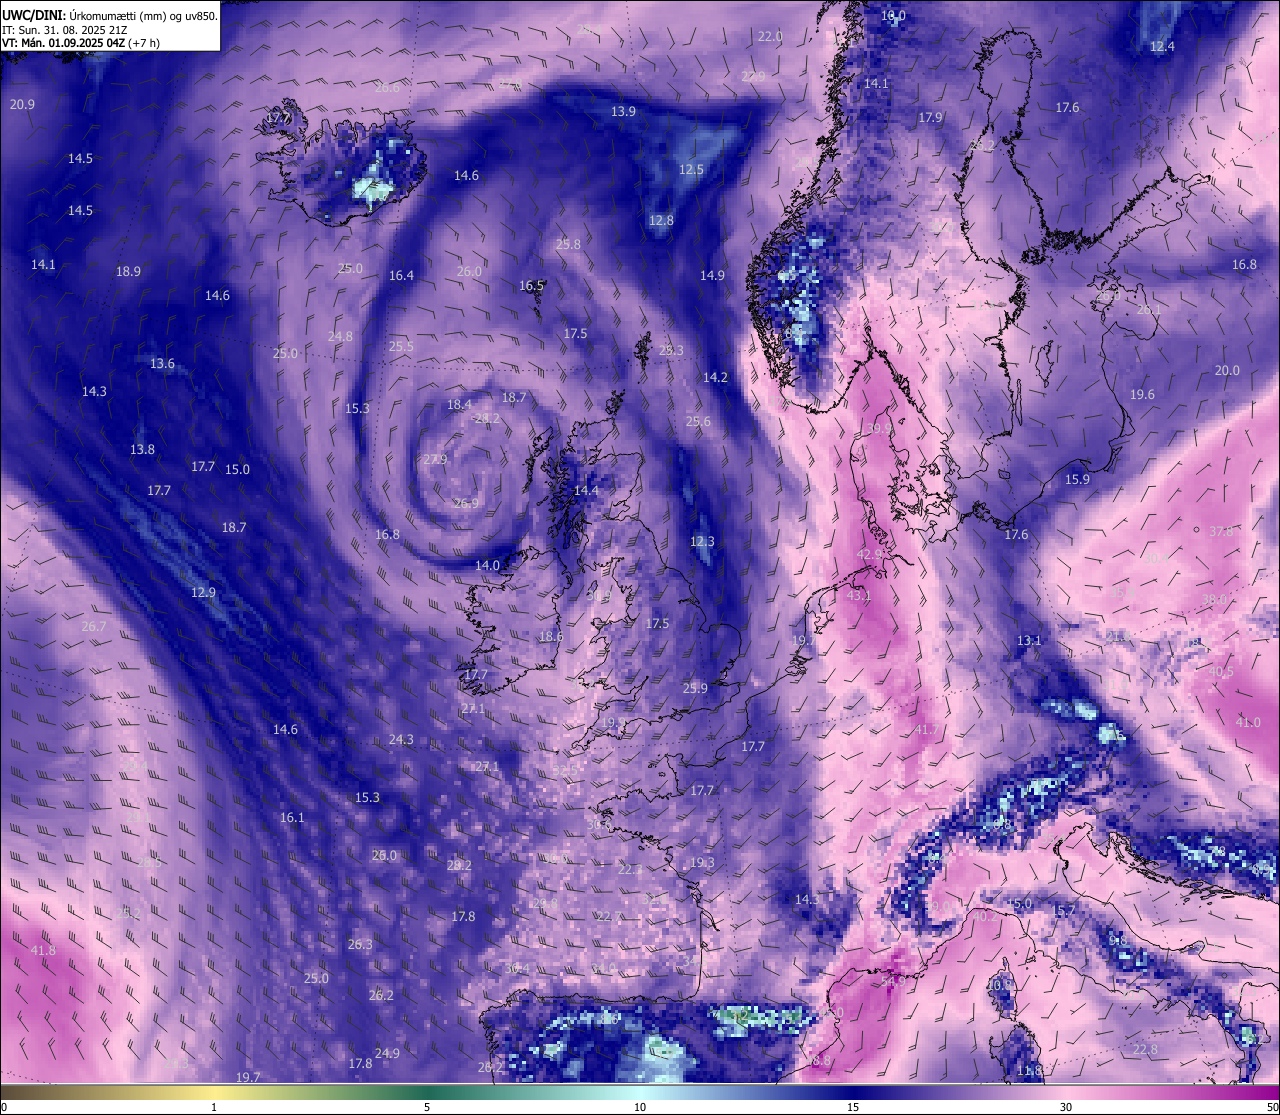1280x1115 pixels.
Task: Click the 26.3 value label
Action: [360, 944]
